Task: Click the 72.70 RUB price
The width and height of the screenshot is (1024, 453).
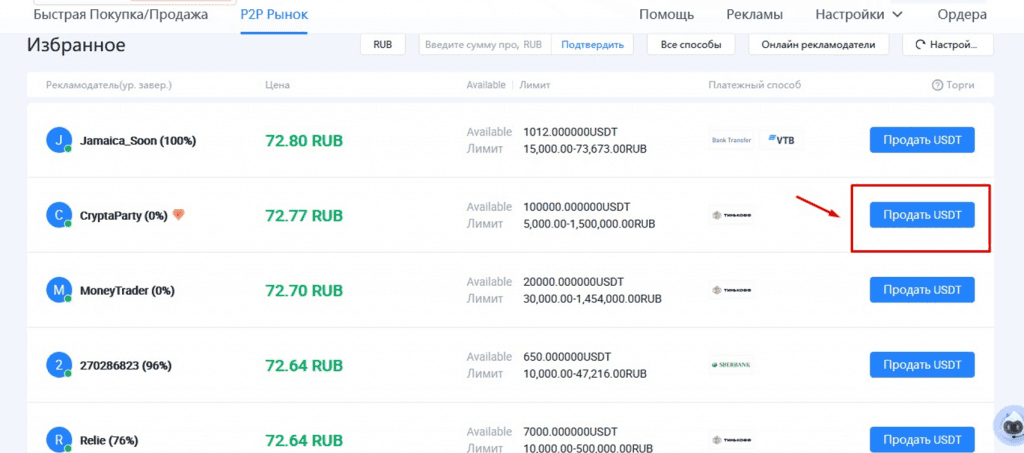Action: pos(304,290)
